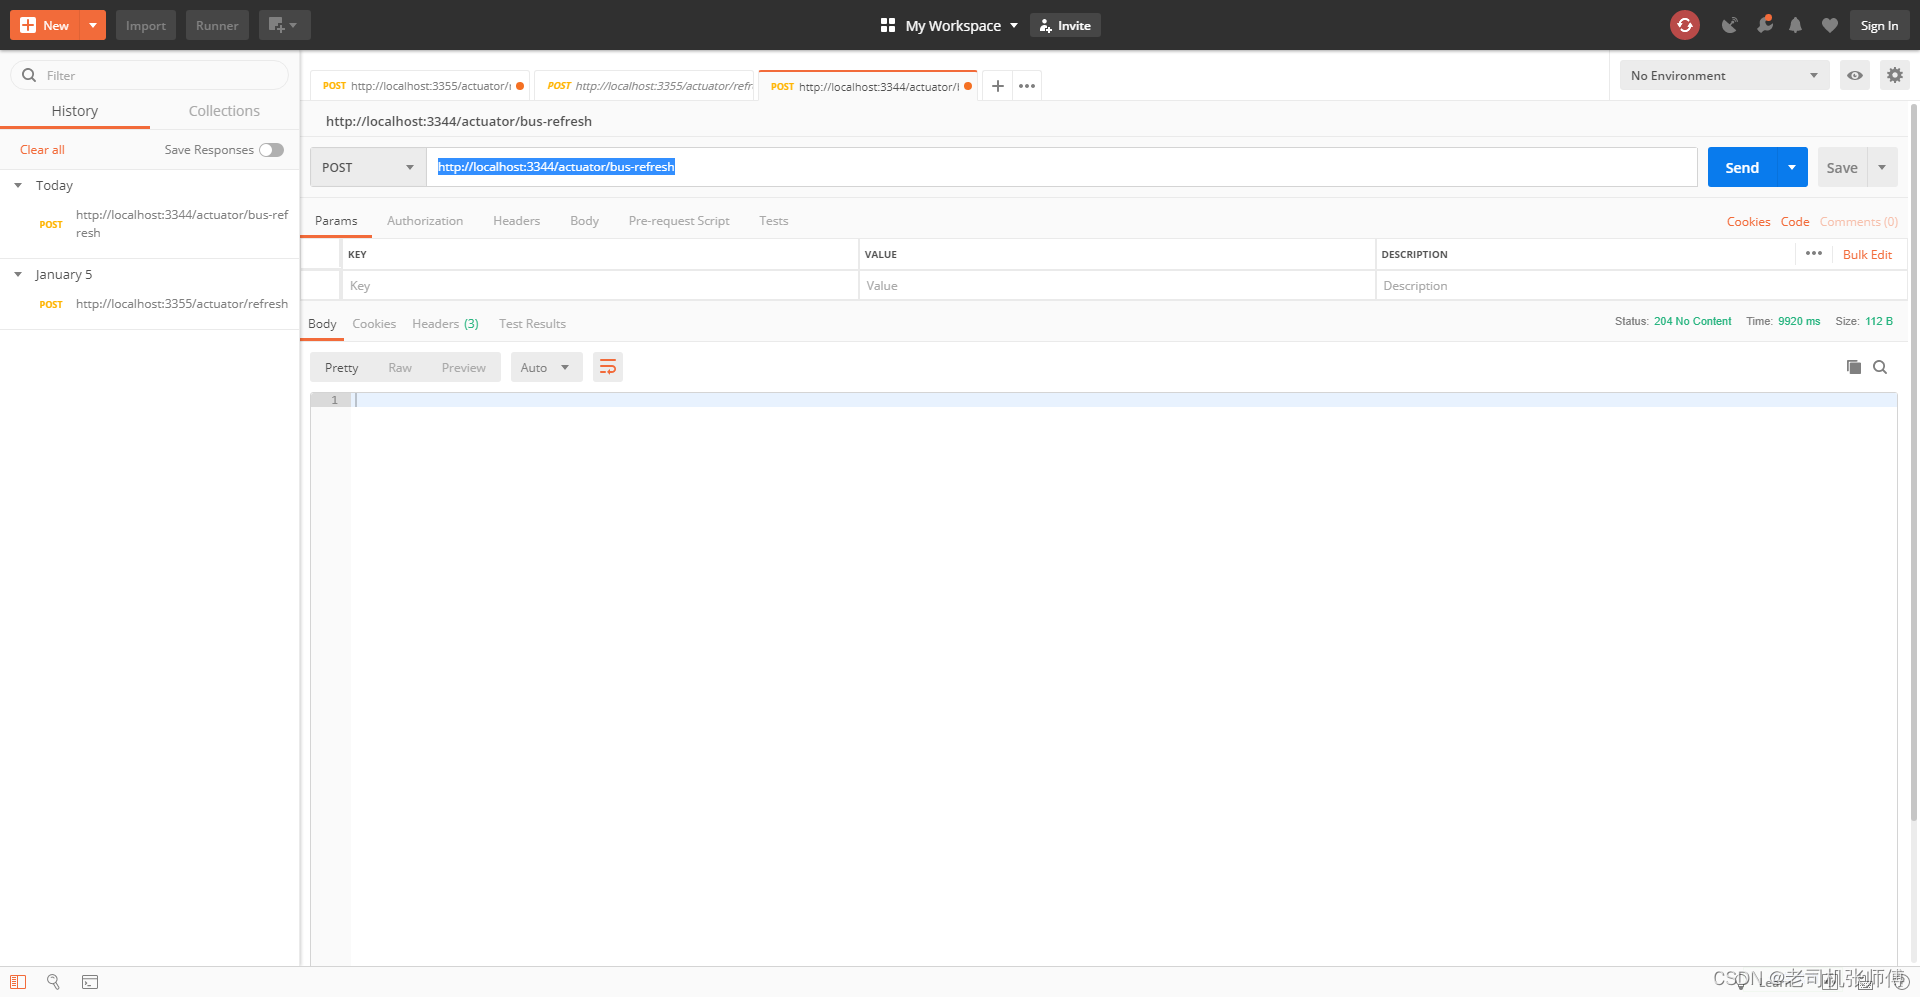Click the Invite button

tap(1065, 25)
